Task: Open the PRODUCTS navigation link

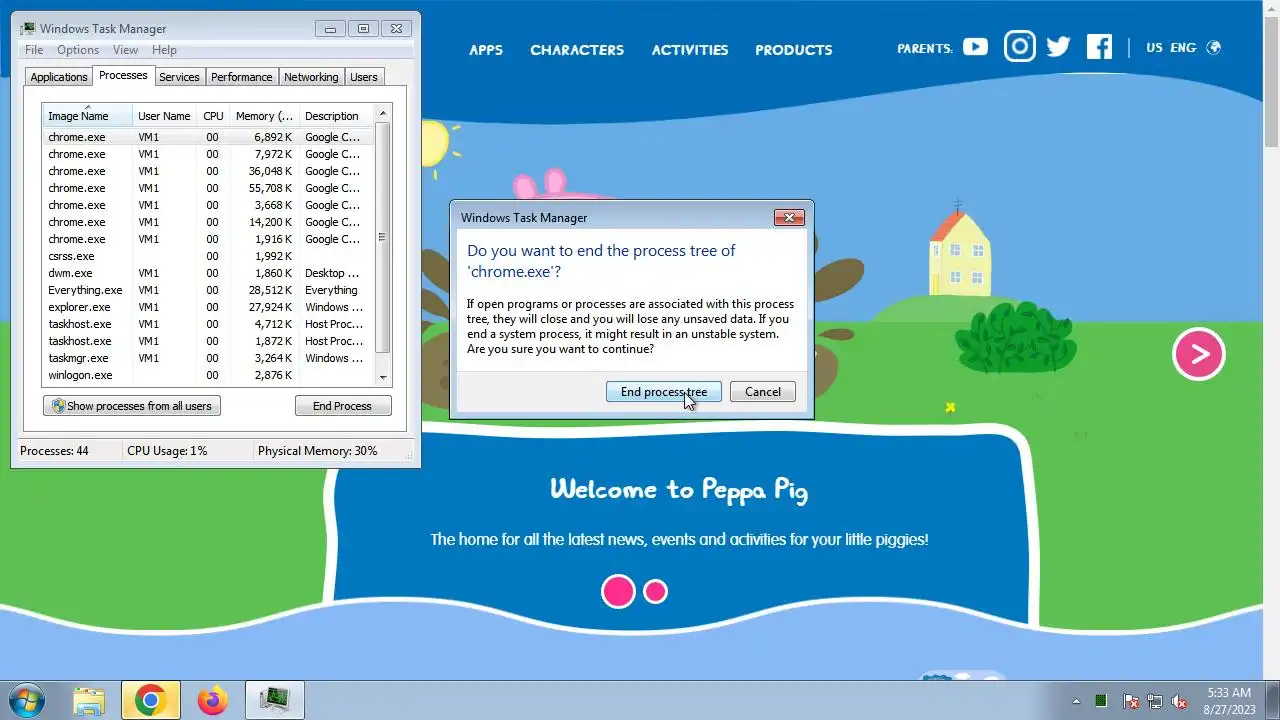Action: tap(794, 50)
